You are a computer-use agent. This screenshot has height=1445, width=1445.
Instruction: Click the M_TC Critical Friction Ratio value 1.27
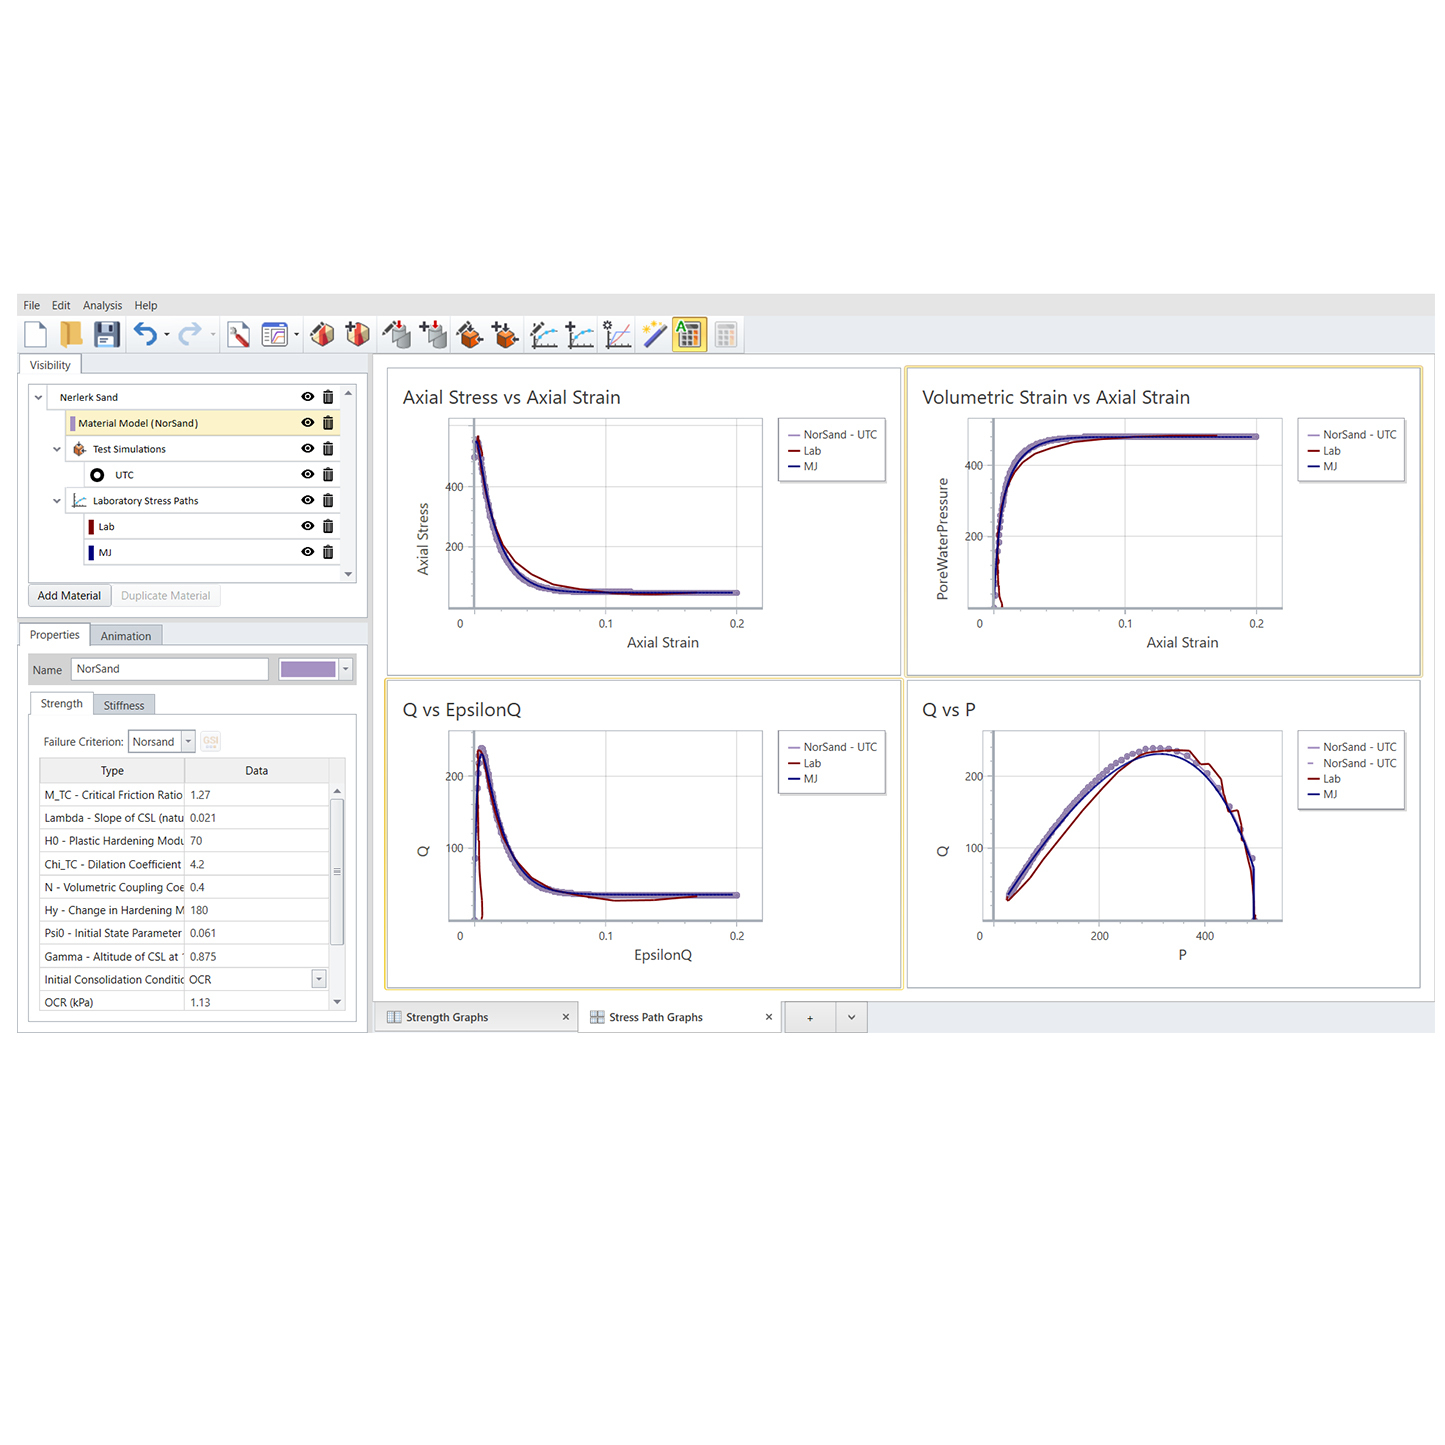[x=256, y=795]
